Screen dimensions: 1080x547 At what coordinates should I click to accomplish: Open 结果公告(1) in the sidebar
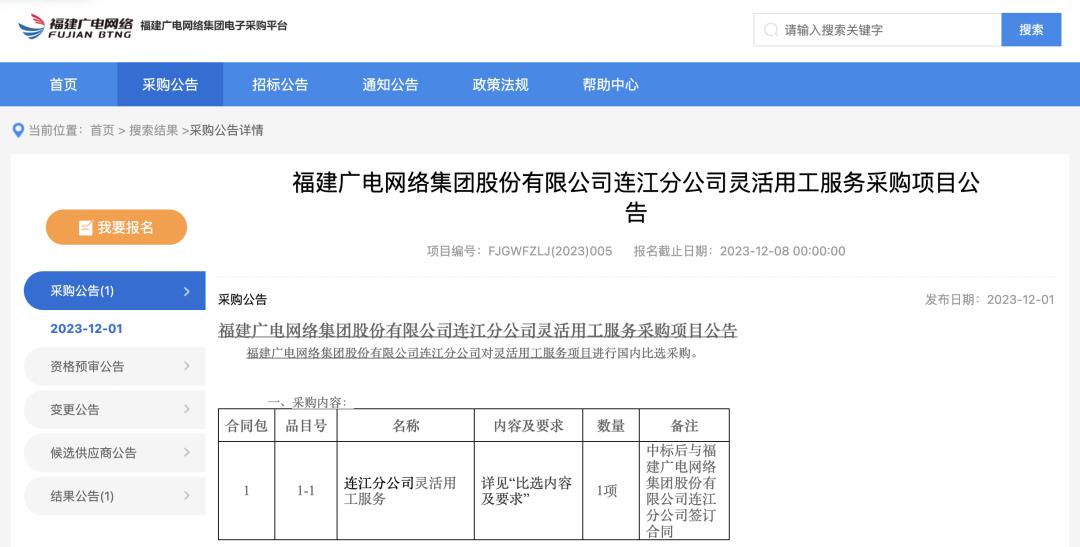(x=114, y=496)
